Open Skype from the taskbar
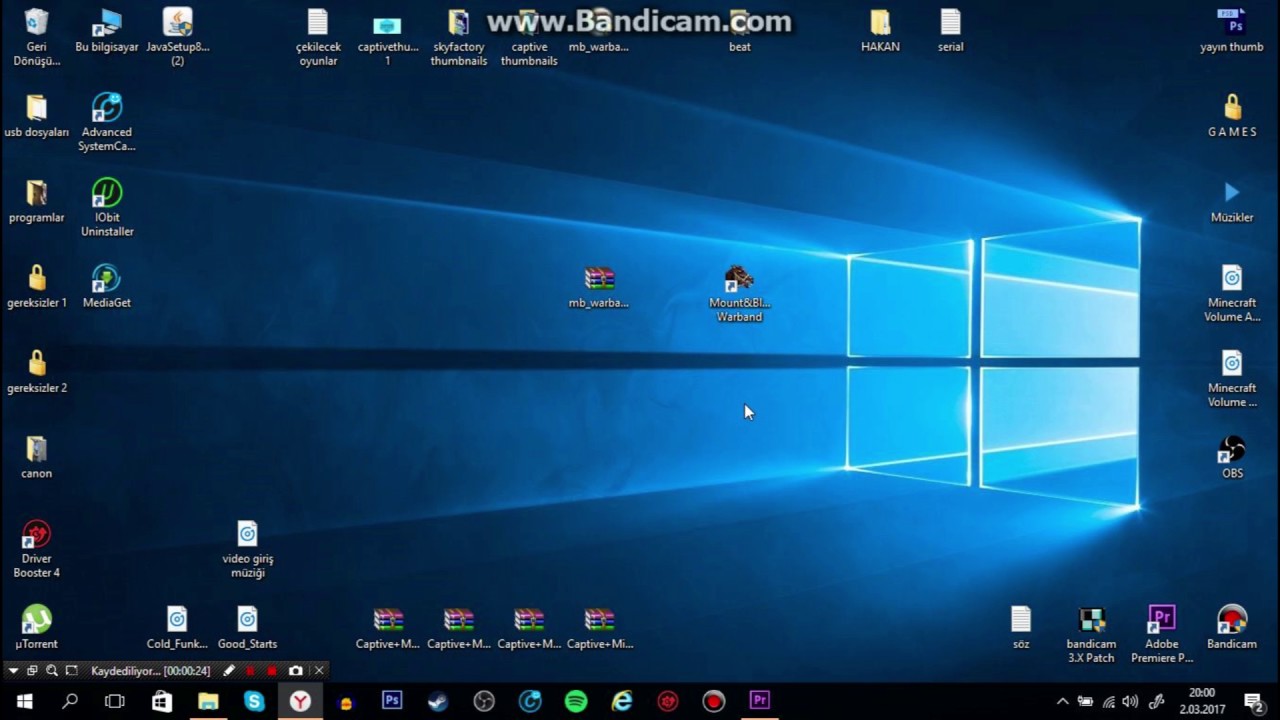 tap(253, 701)
